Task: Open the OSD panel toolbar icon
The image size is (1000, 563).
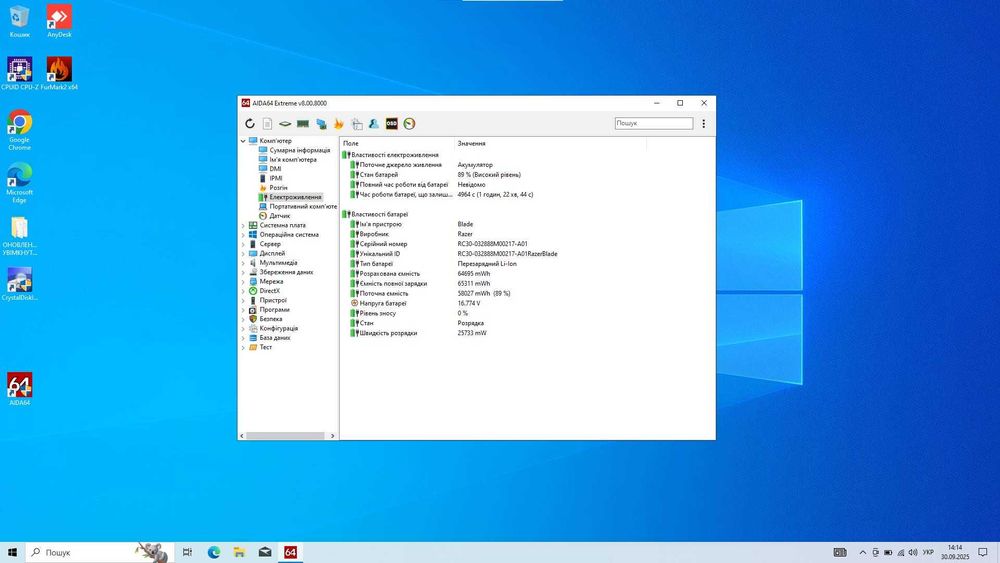Action: coord(392,124)
